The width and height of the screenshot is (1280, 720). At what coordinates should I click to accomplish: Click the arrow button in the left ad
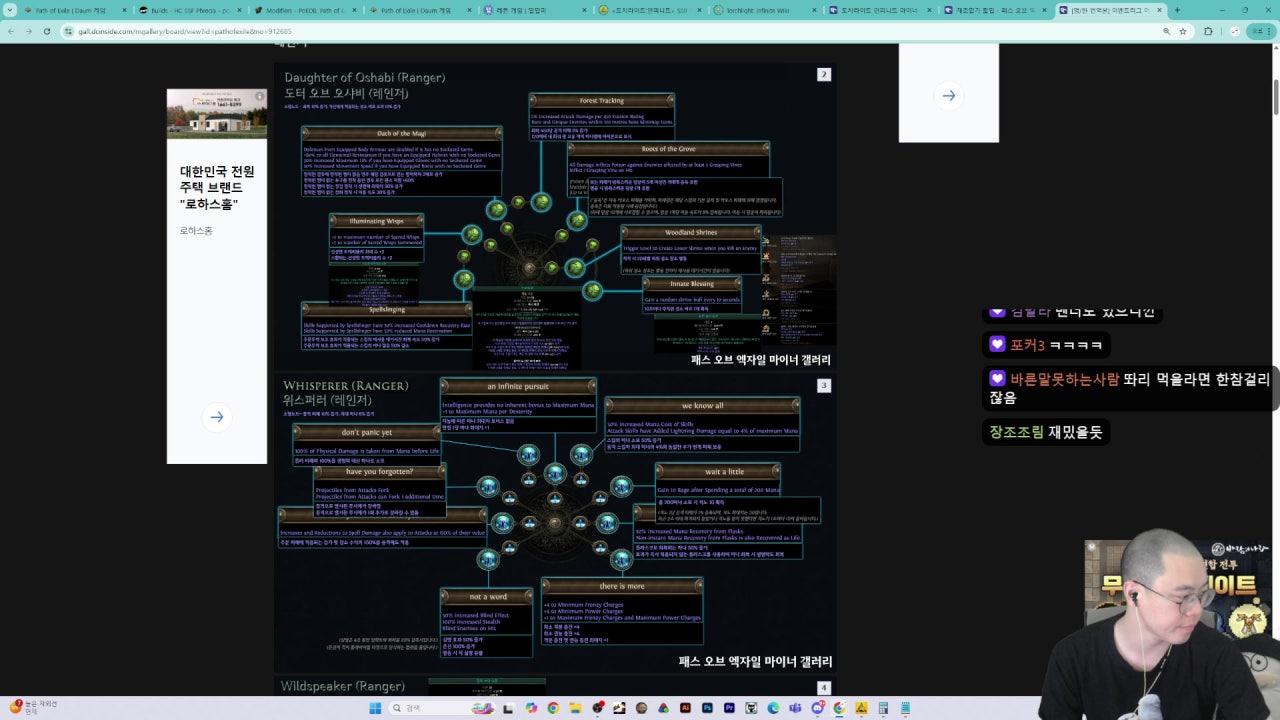(216, 417)
